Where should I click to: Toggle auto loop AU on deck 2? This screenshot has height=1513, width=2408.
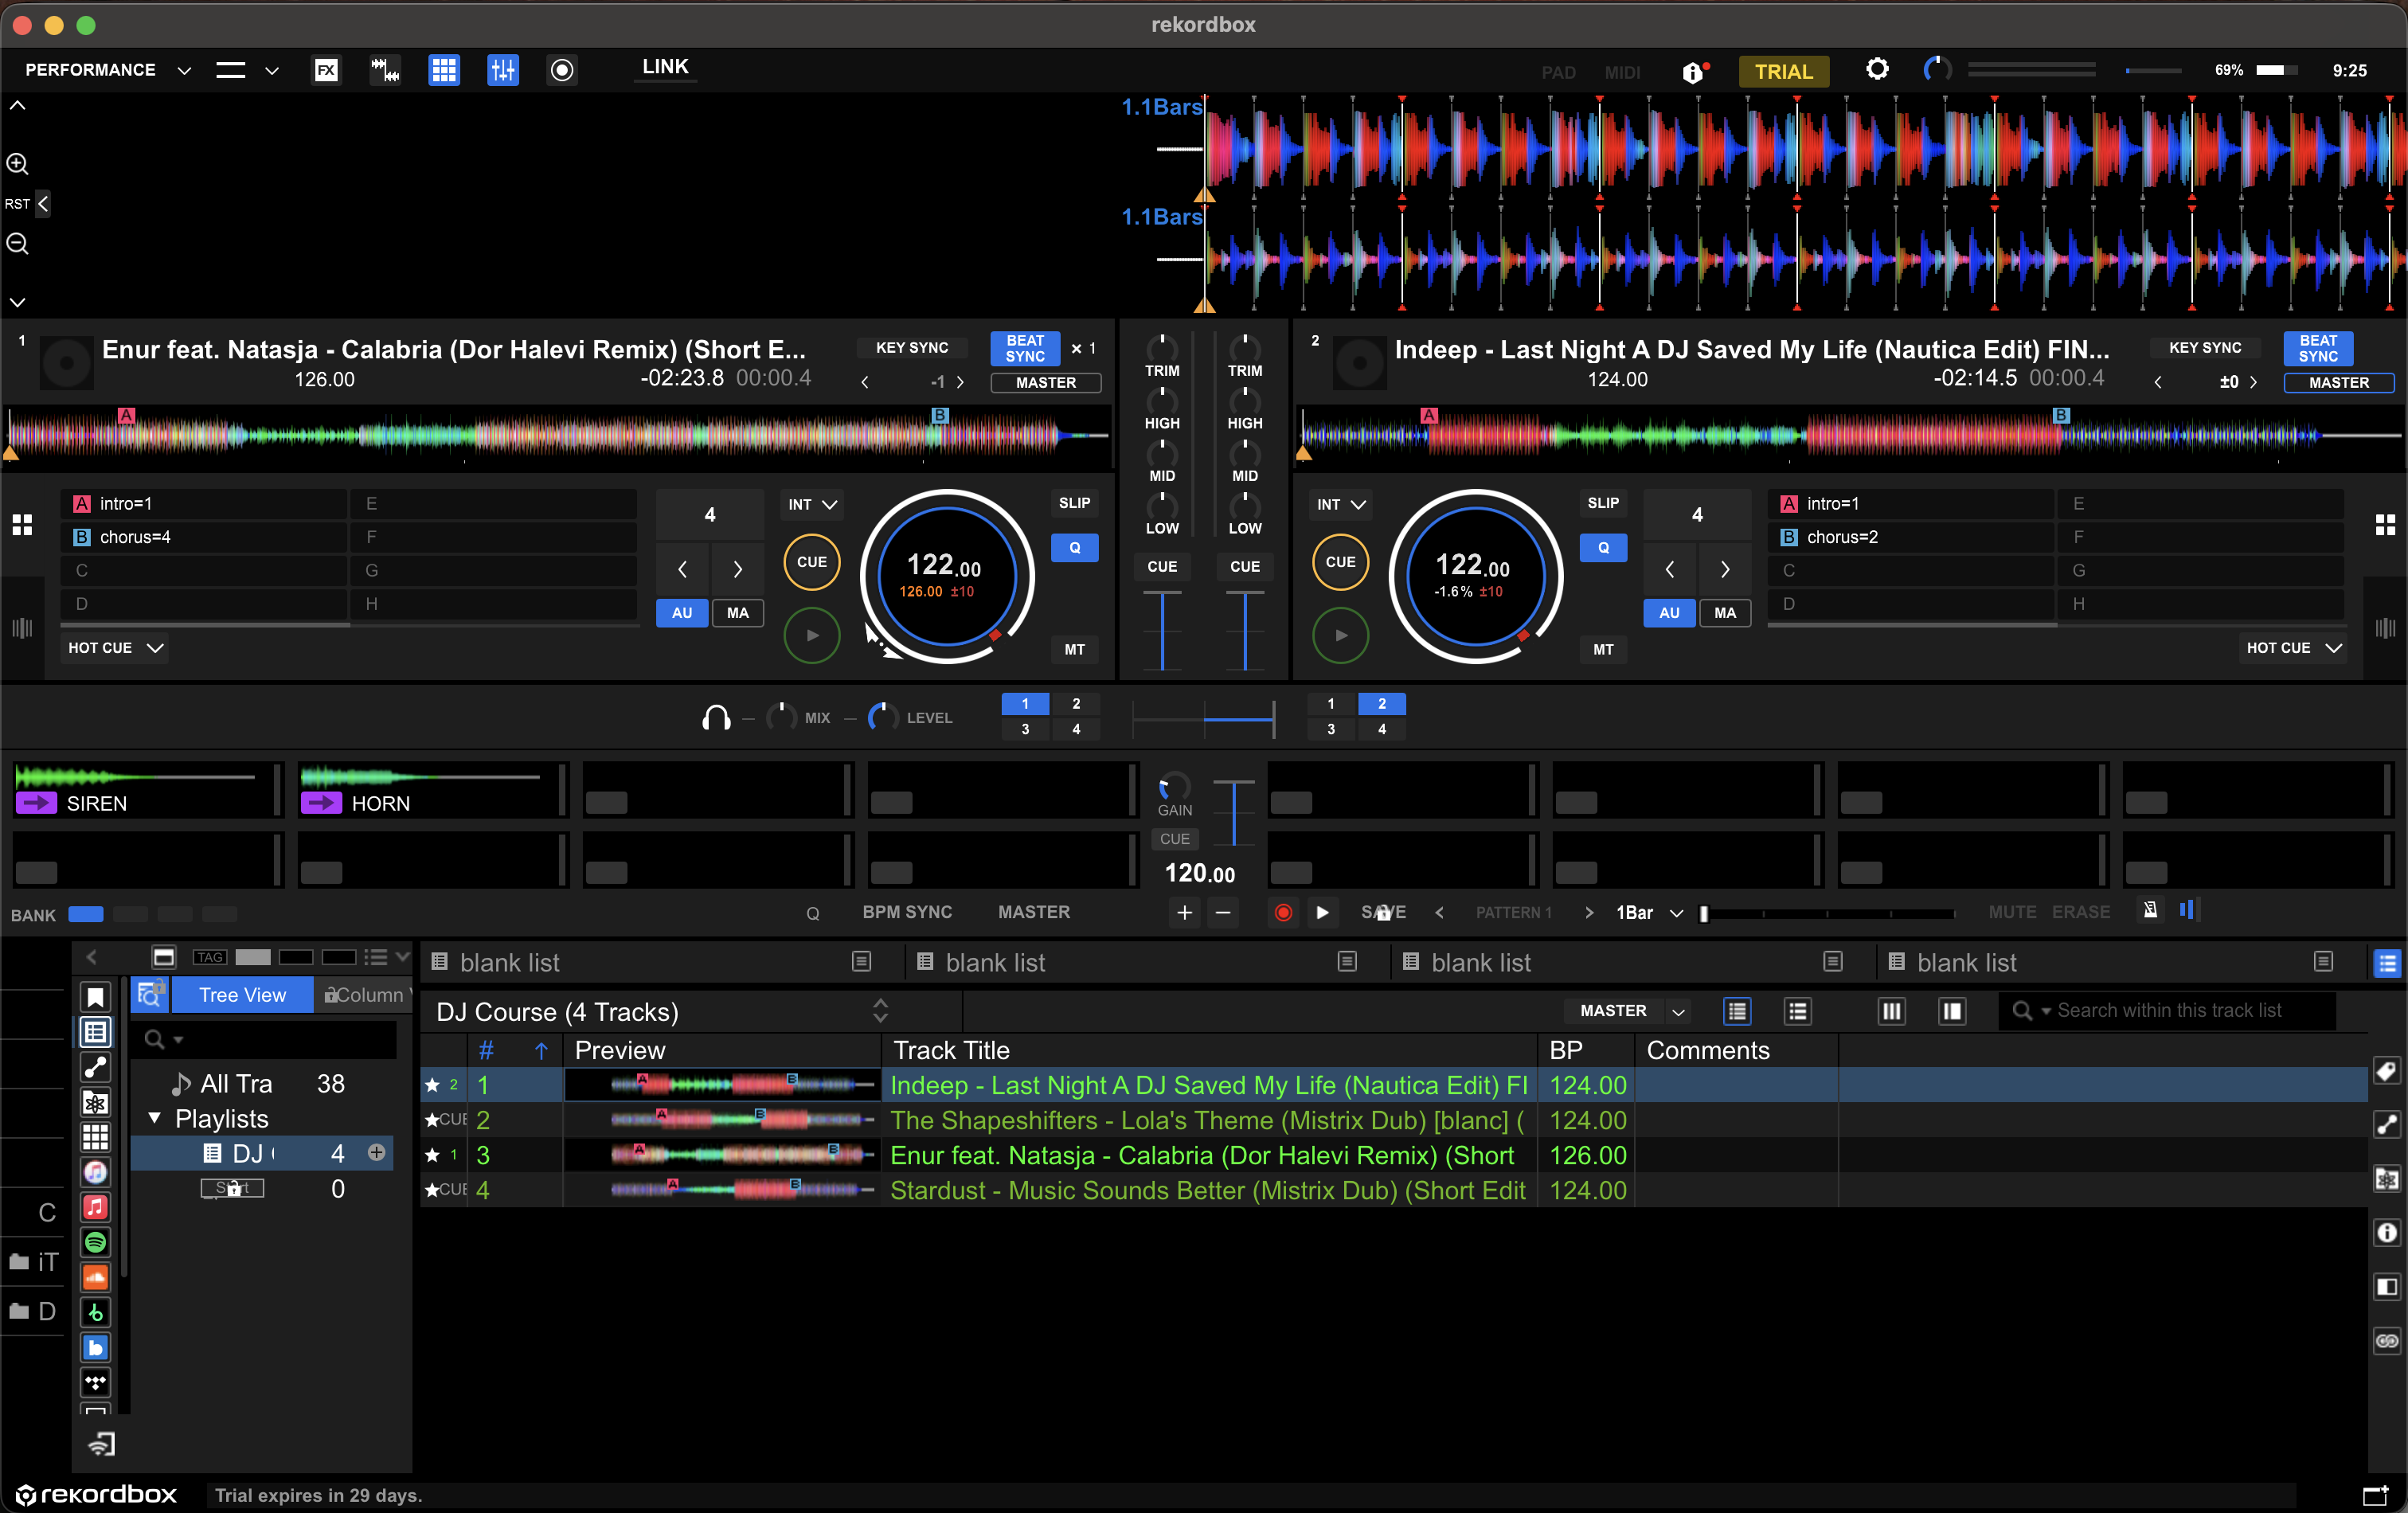(1669, 613)
